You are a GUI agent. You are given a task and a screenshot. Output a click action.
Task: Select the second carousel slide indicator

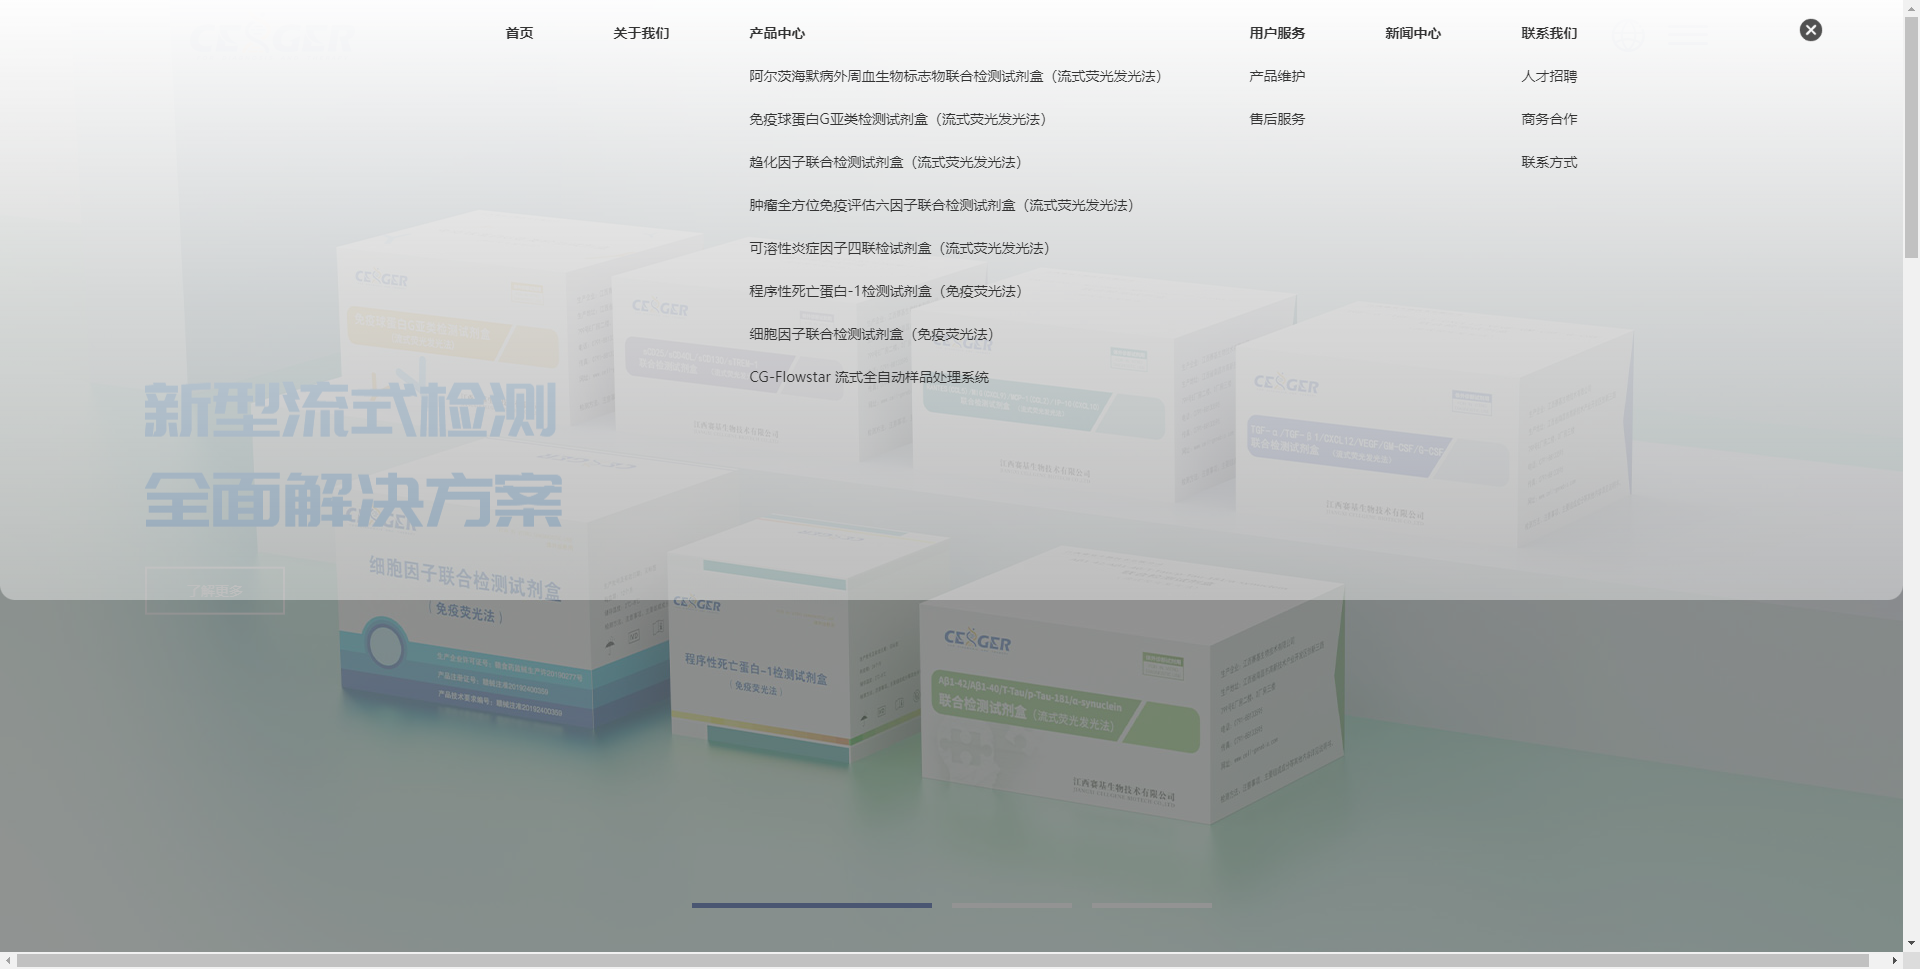pos(1012,905)
